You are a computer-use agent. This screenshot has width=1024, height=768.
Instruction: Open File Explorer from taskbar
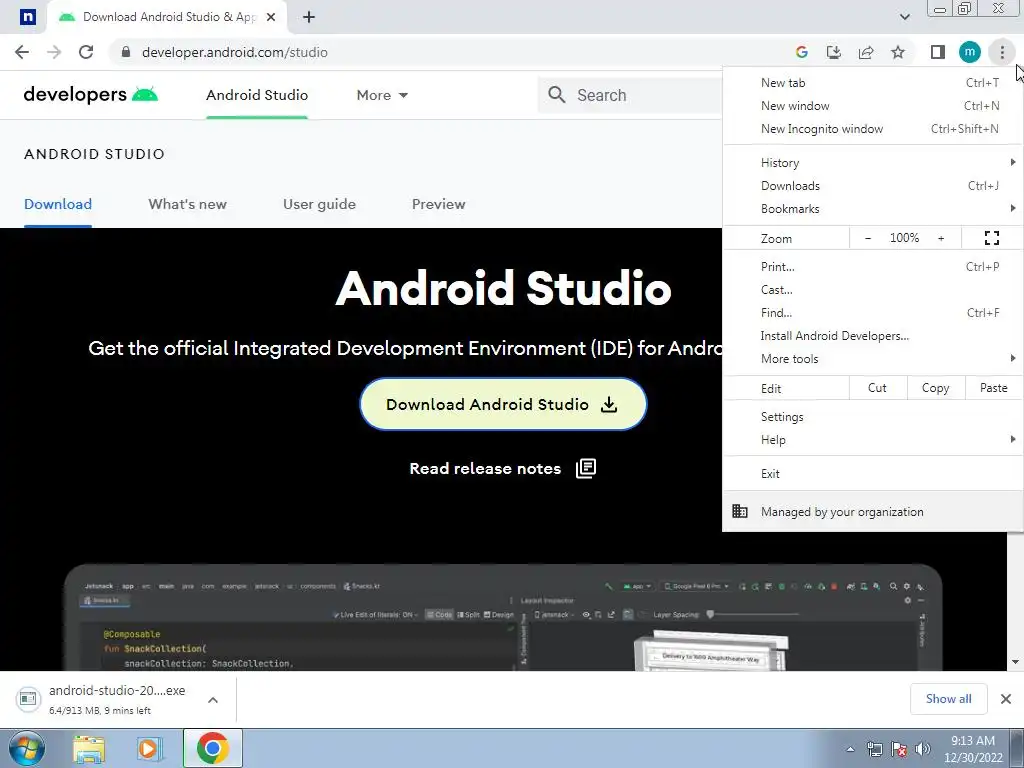coord(89,748)
